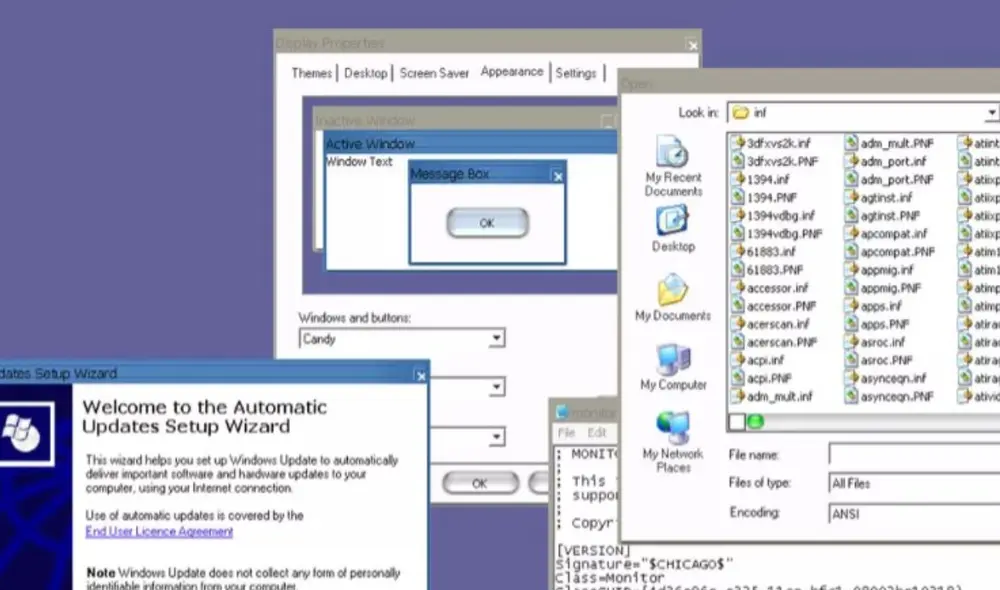
Task: Click OK in the Message Box preview
Action: [486, 222]
